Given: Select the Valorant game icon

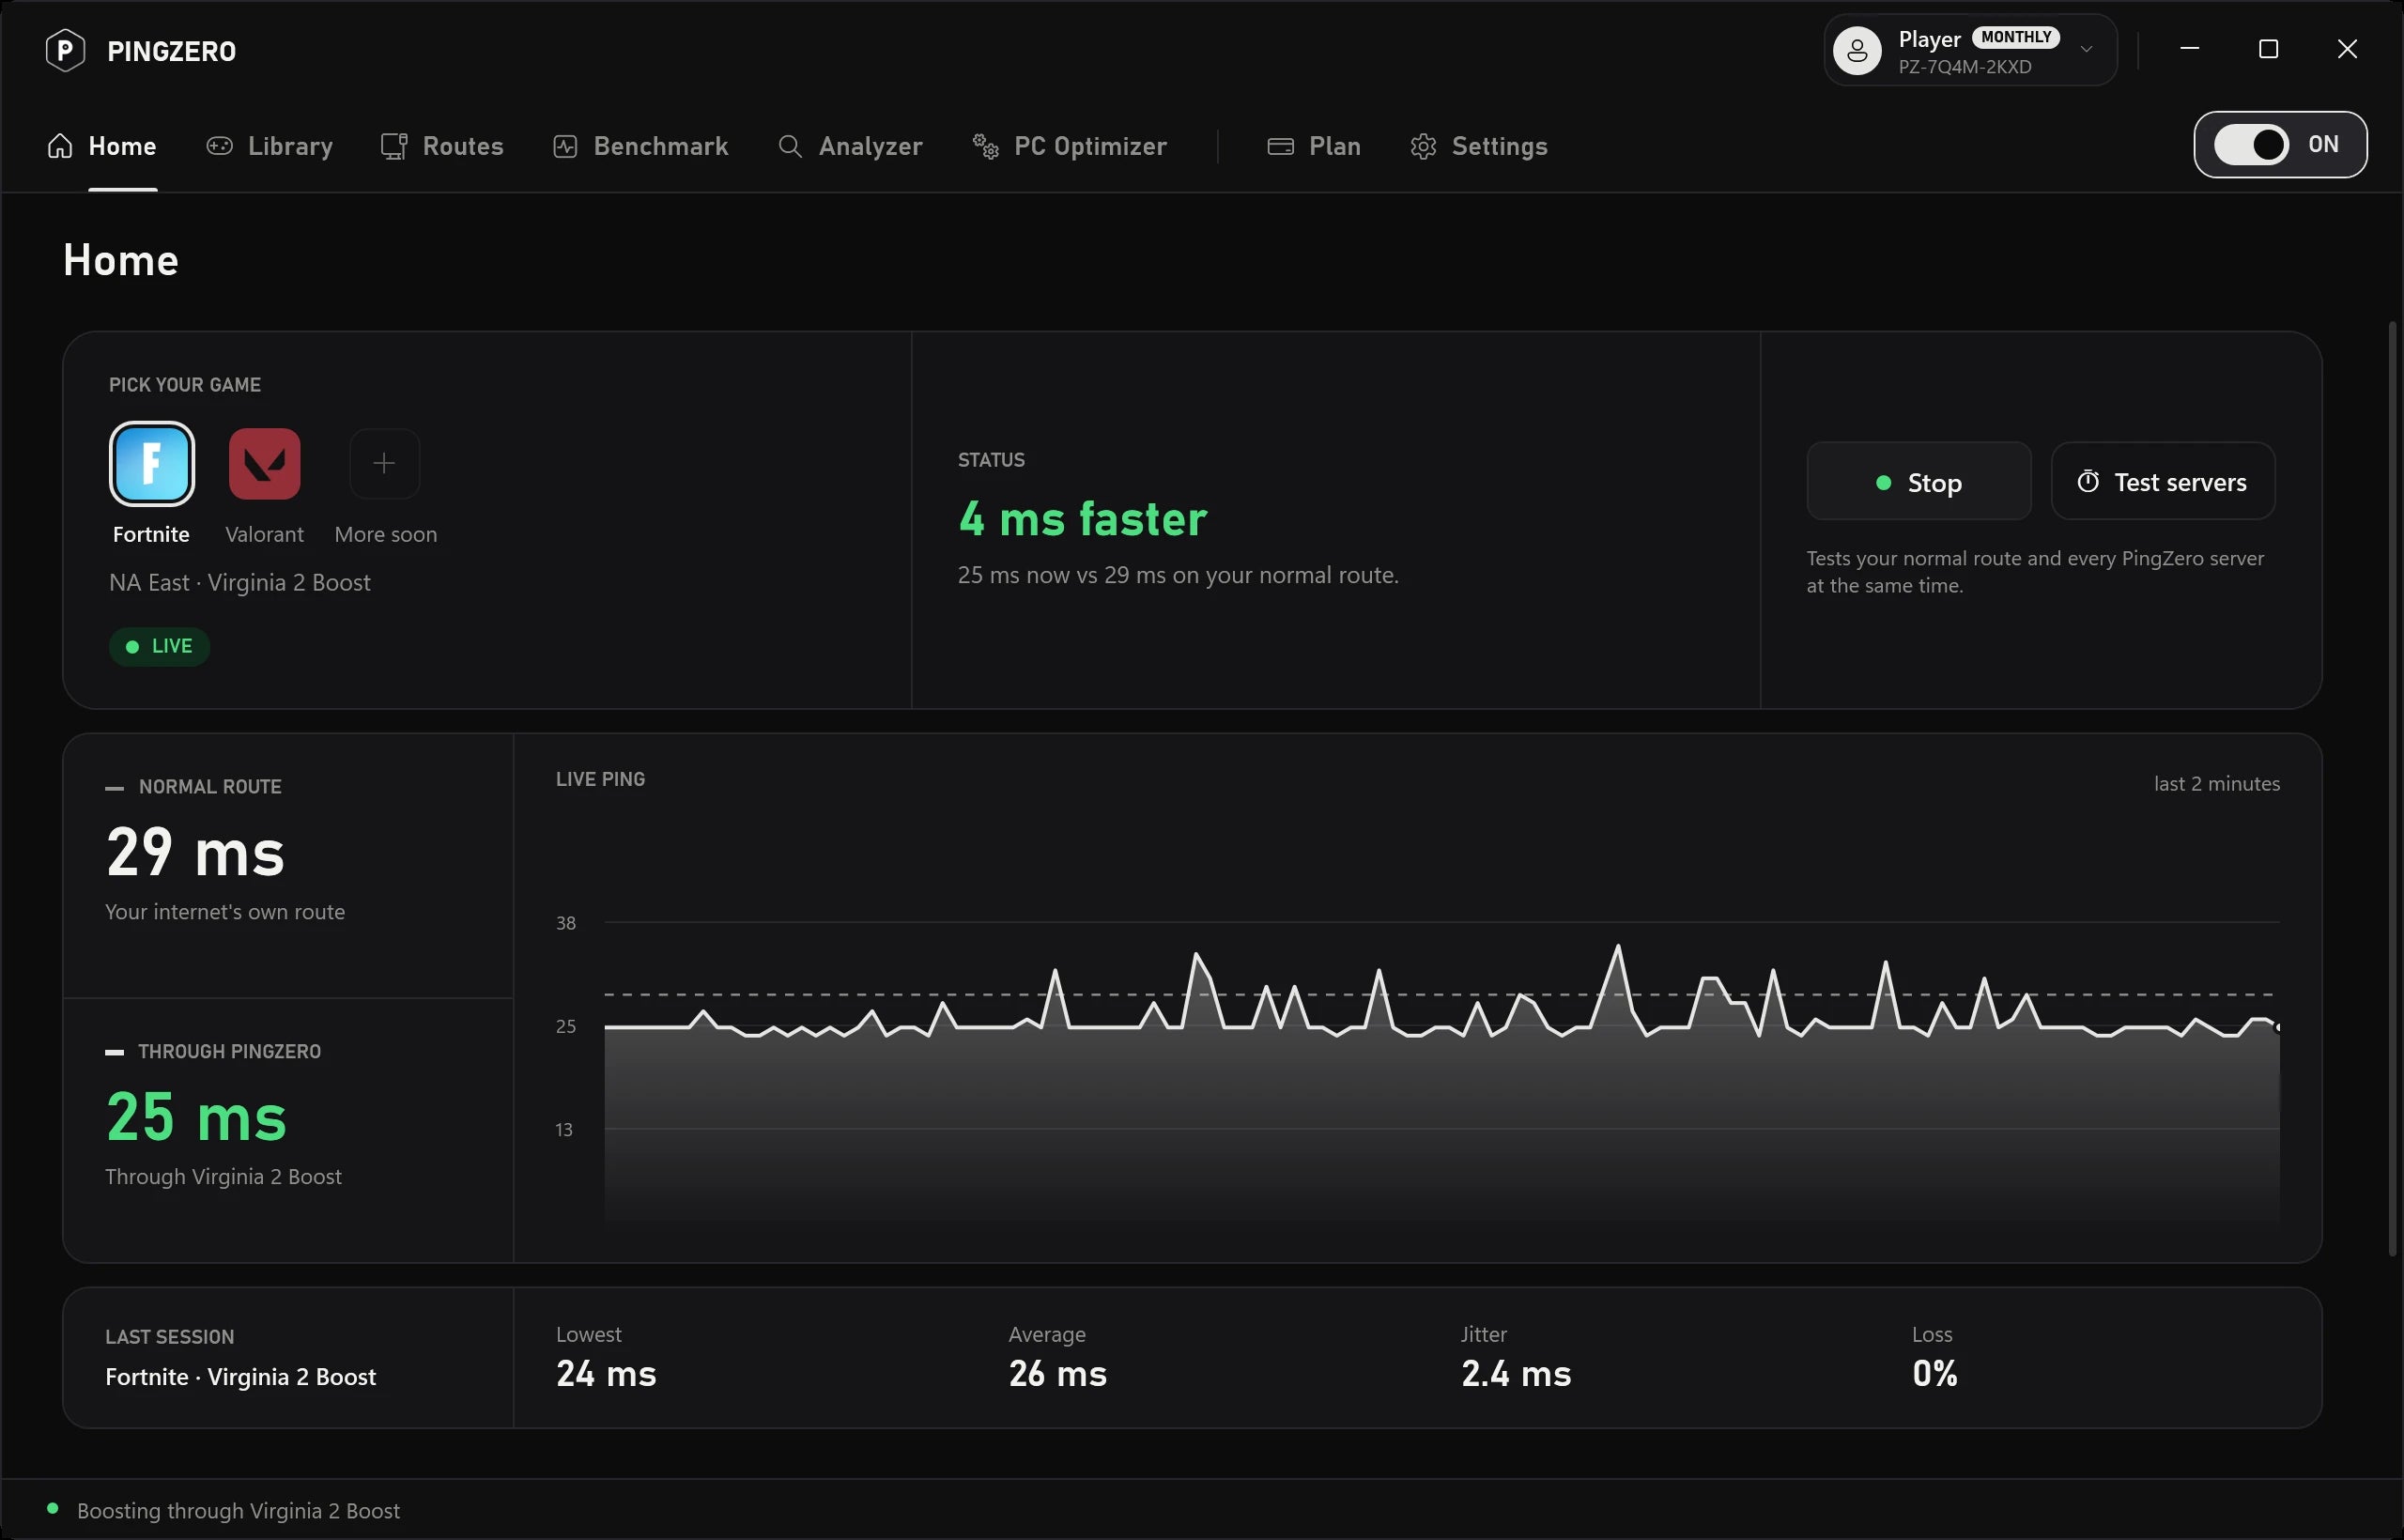Looking at the screenshot, I should pyautogui.click(x=264, y=464).
